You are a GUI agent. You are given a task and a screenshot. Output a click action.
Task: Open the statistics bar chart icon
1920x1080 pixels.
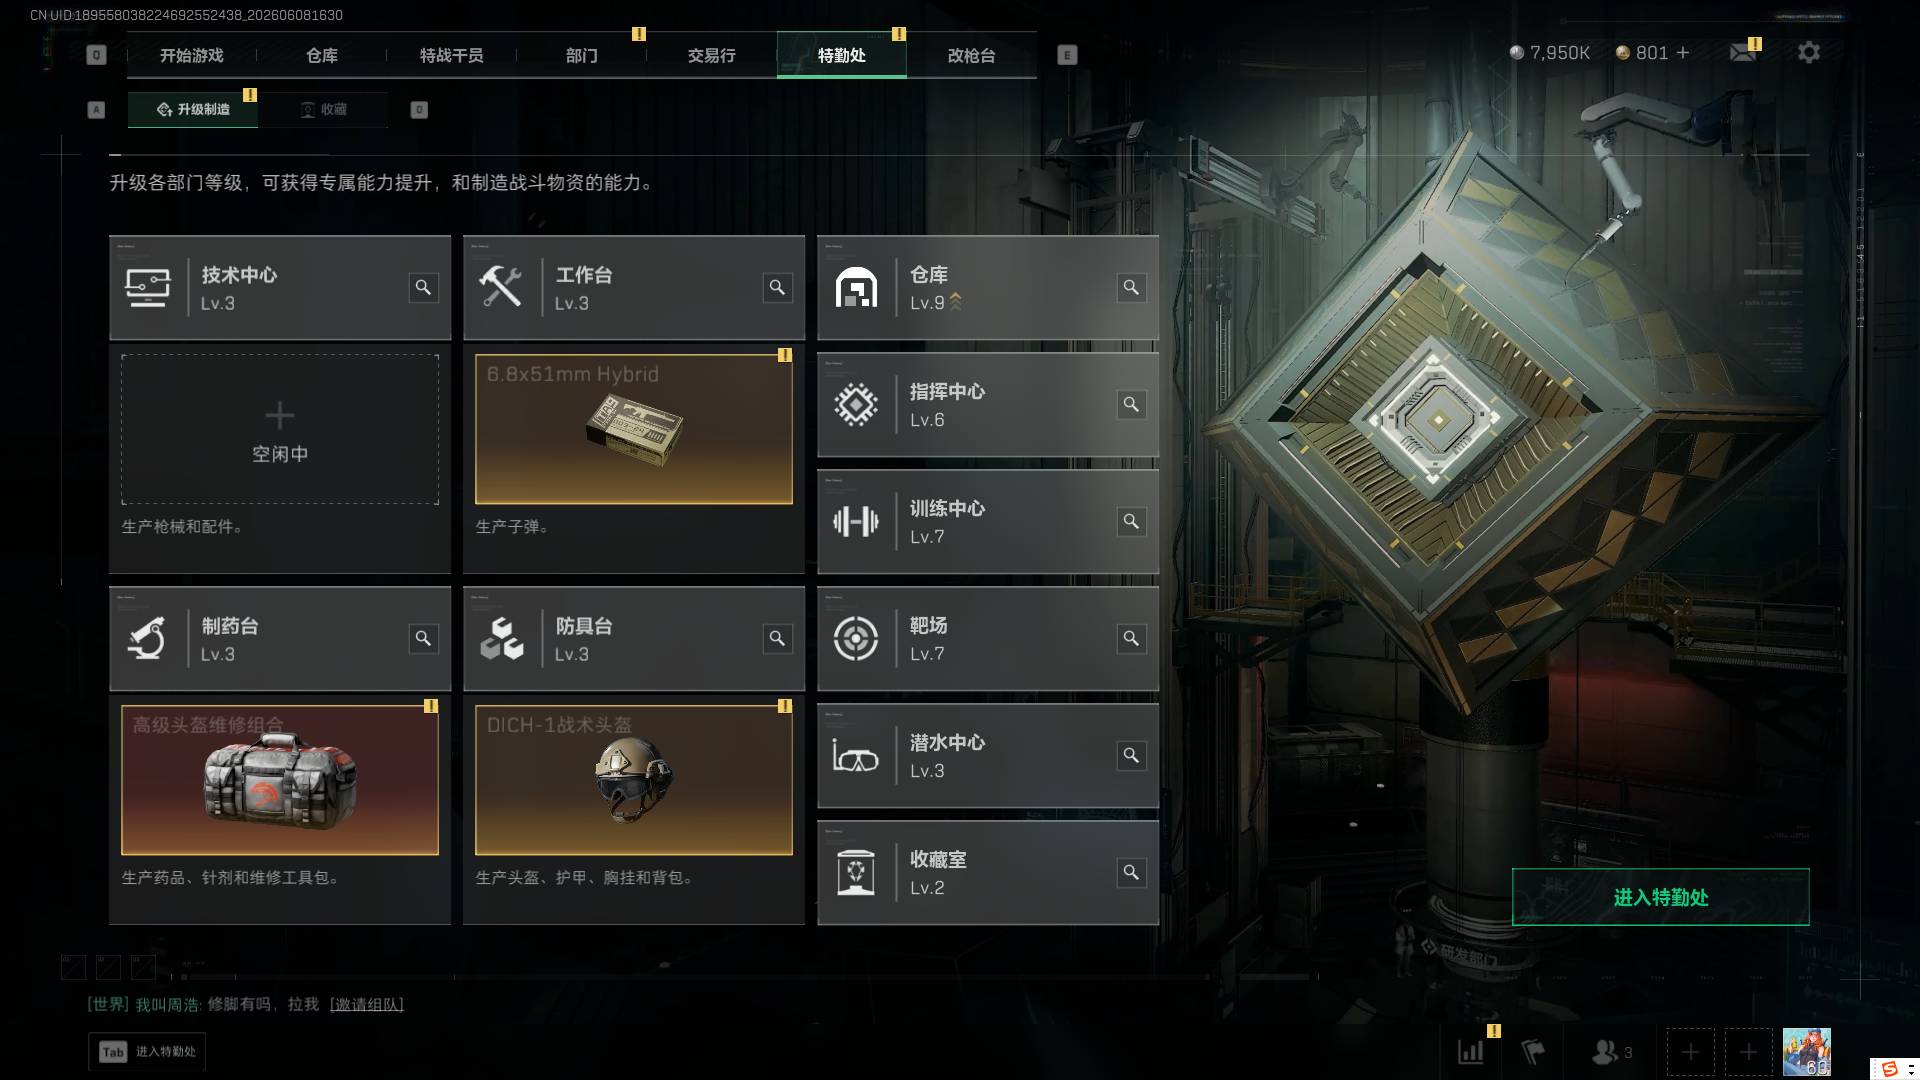pyautogui.click(x=1471, y=1051)
